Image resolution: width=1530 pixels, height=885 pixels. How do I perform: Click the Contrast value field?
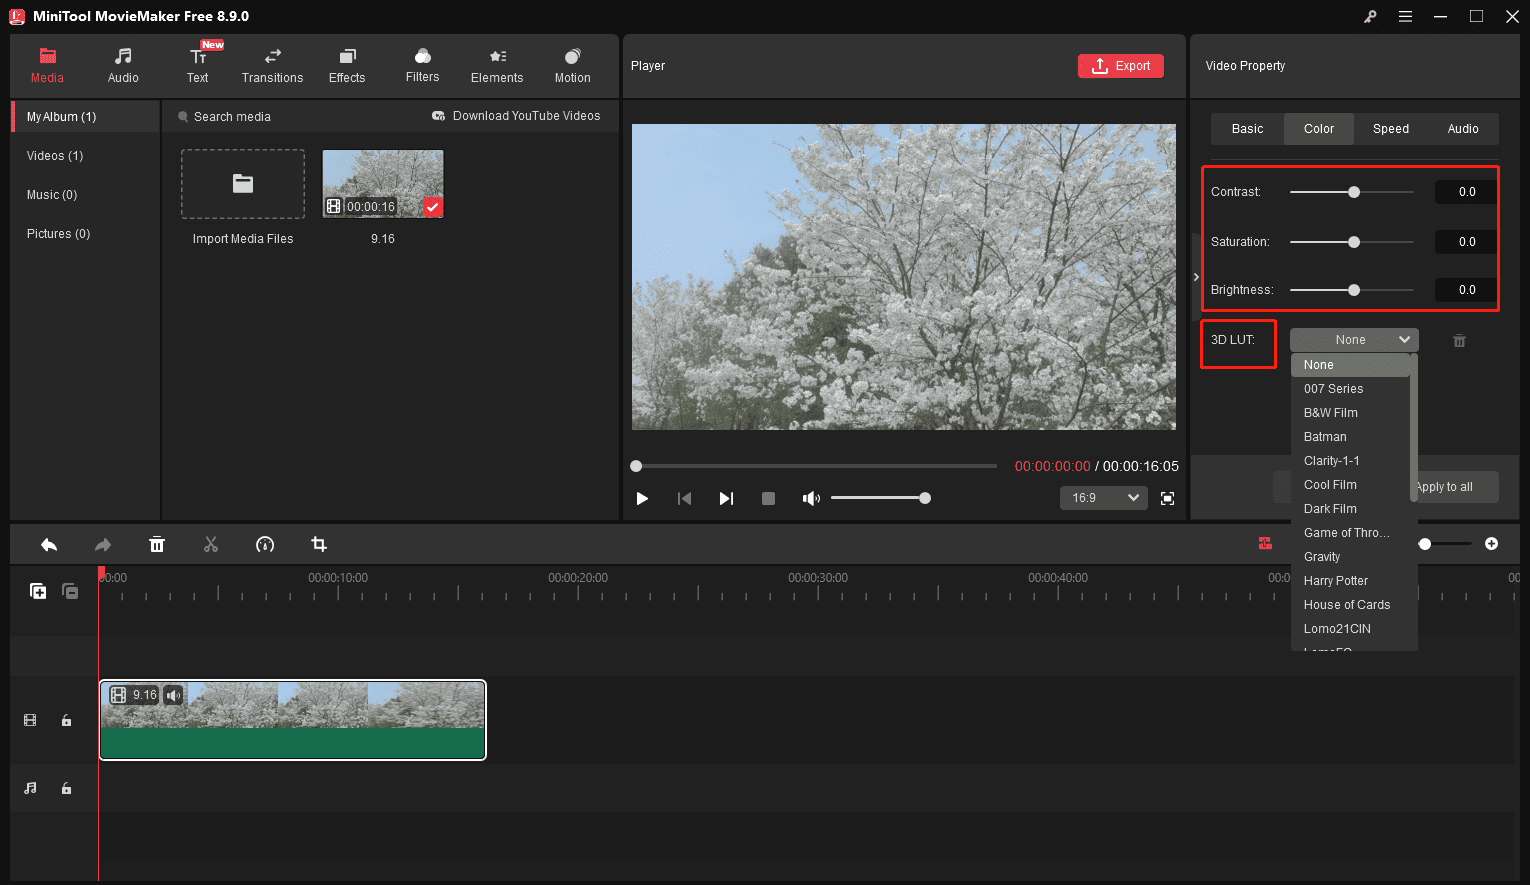[x=1466, y=192]
